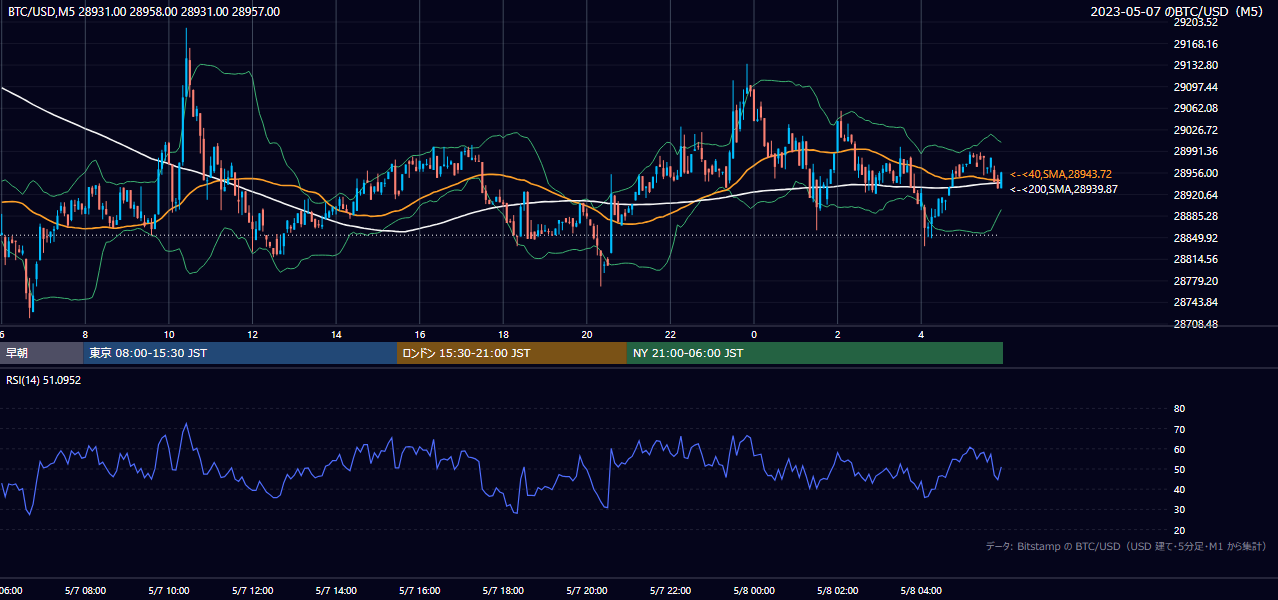The image size is (1278, 600).
Task: Click the 2023-05-07 BTC/USD (M5) chart title
Action: 1176,12
